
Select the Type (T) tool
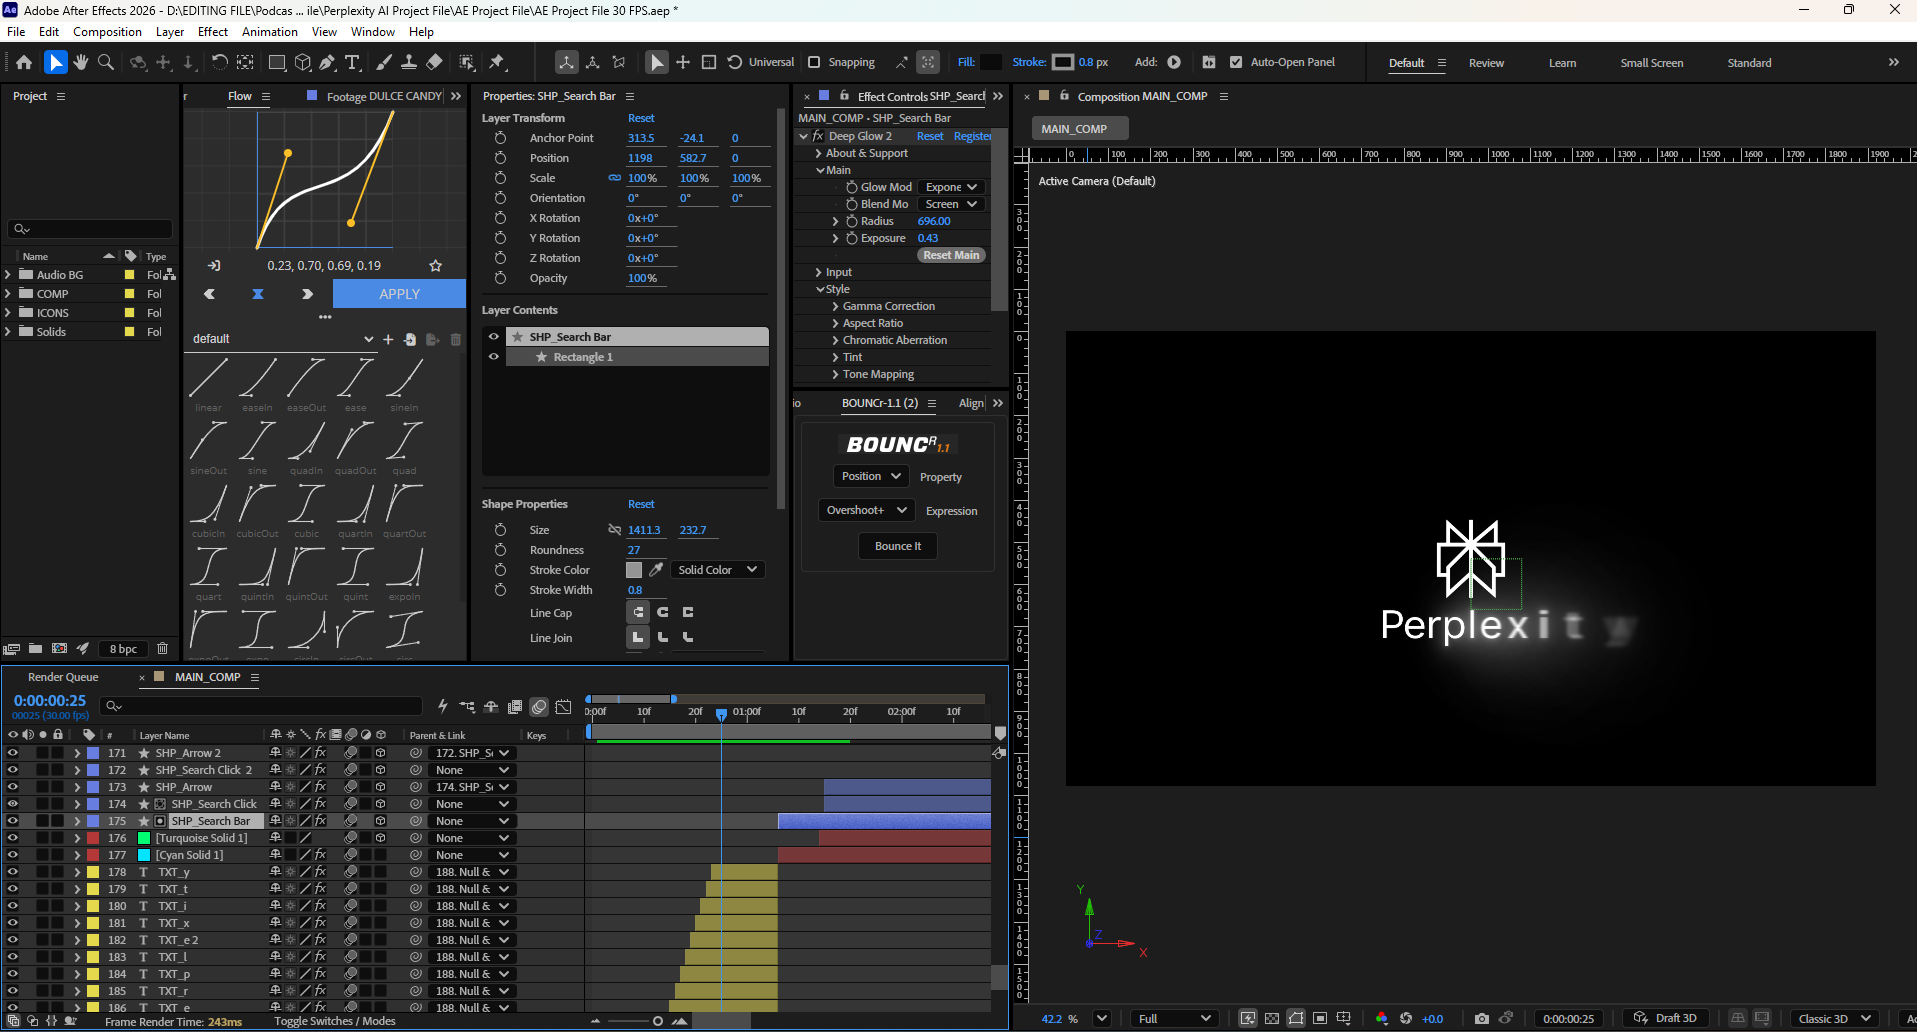point(352,62)
